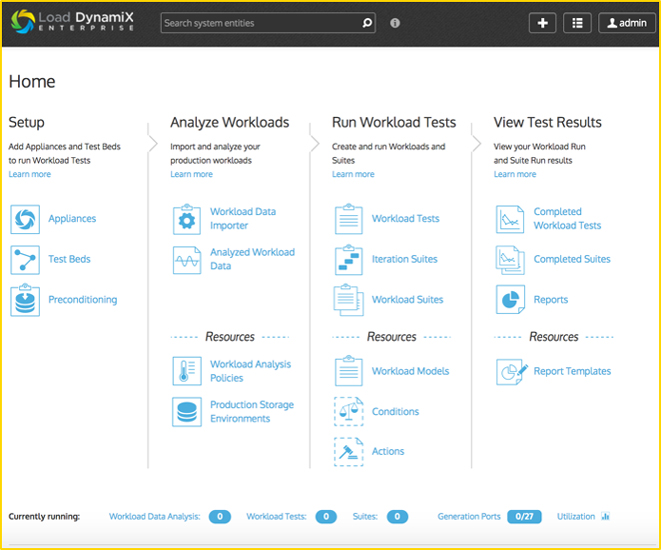Open the Workload Tests clipboard icon

(x=349, y=219)
